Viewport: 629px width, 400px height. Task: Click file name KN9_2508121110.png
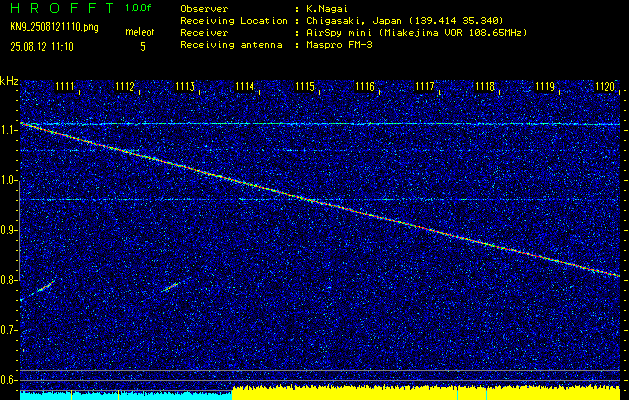click(x=54, y=27)
